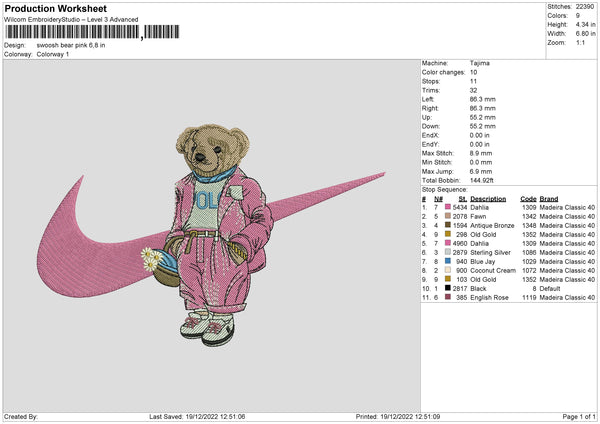This screenshot has width=600, height=424.
Task: Click the Blue Jay color swatch
Action: [448, 261]
